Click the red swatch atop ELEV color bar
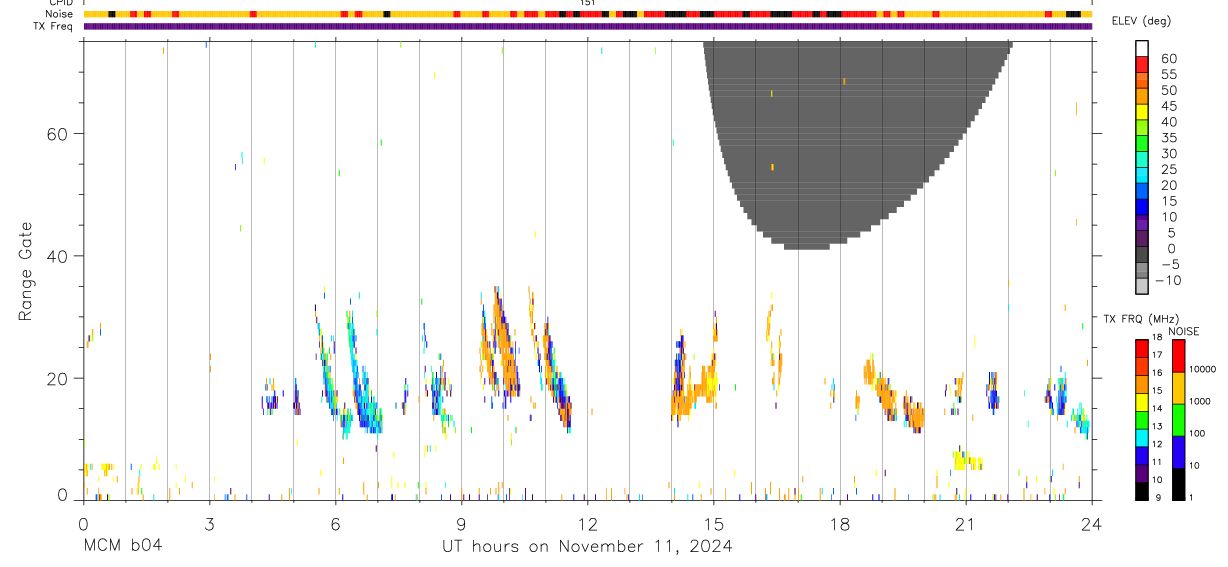The width and height of the screenshot is (1228, 567). click(x=1142, y=65)
